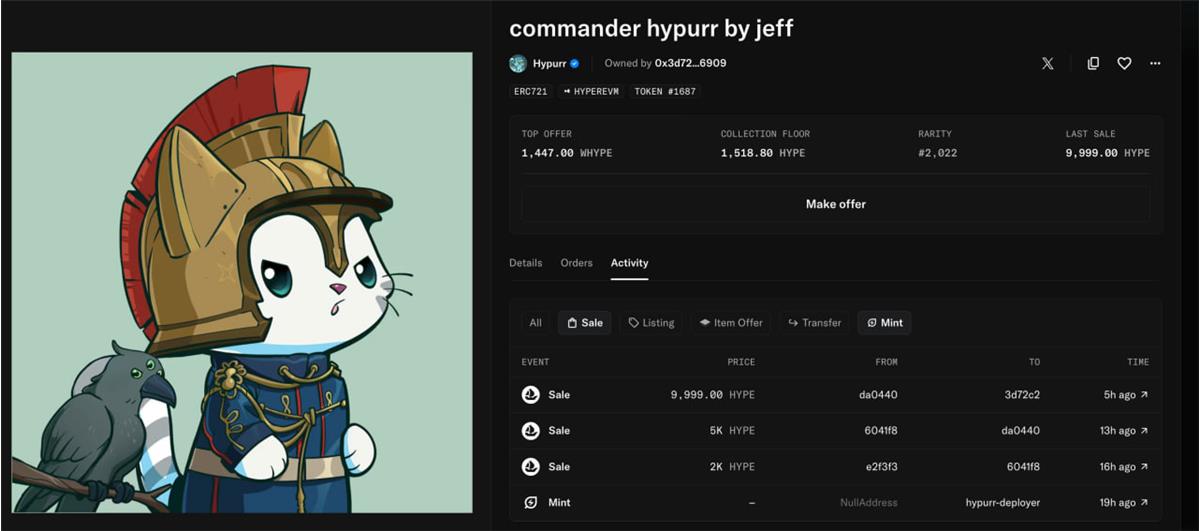Open owner address 0x3d72...6909
Viewport: 1200px width, 531px height.
[x=690, y=63]
